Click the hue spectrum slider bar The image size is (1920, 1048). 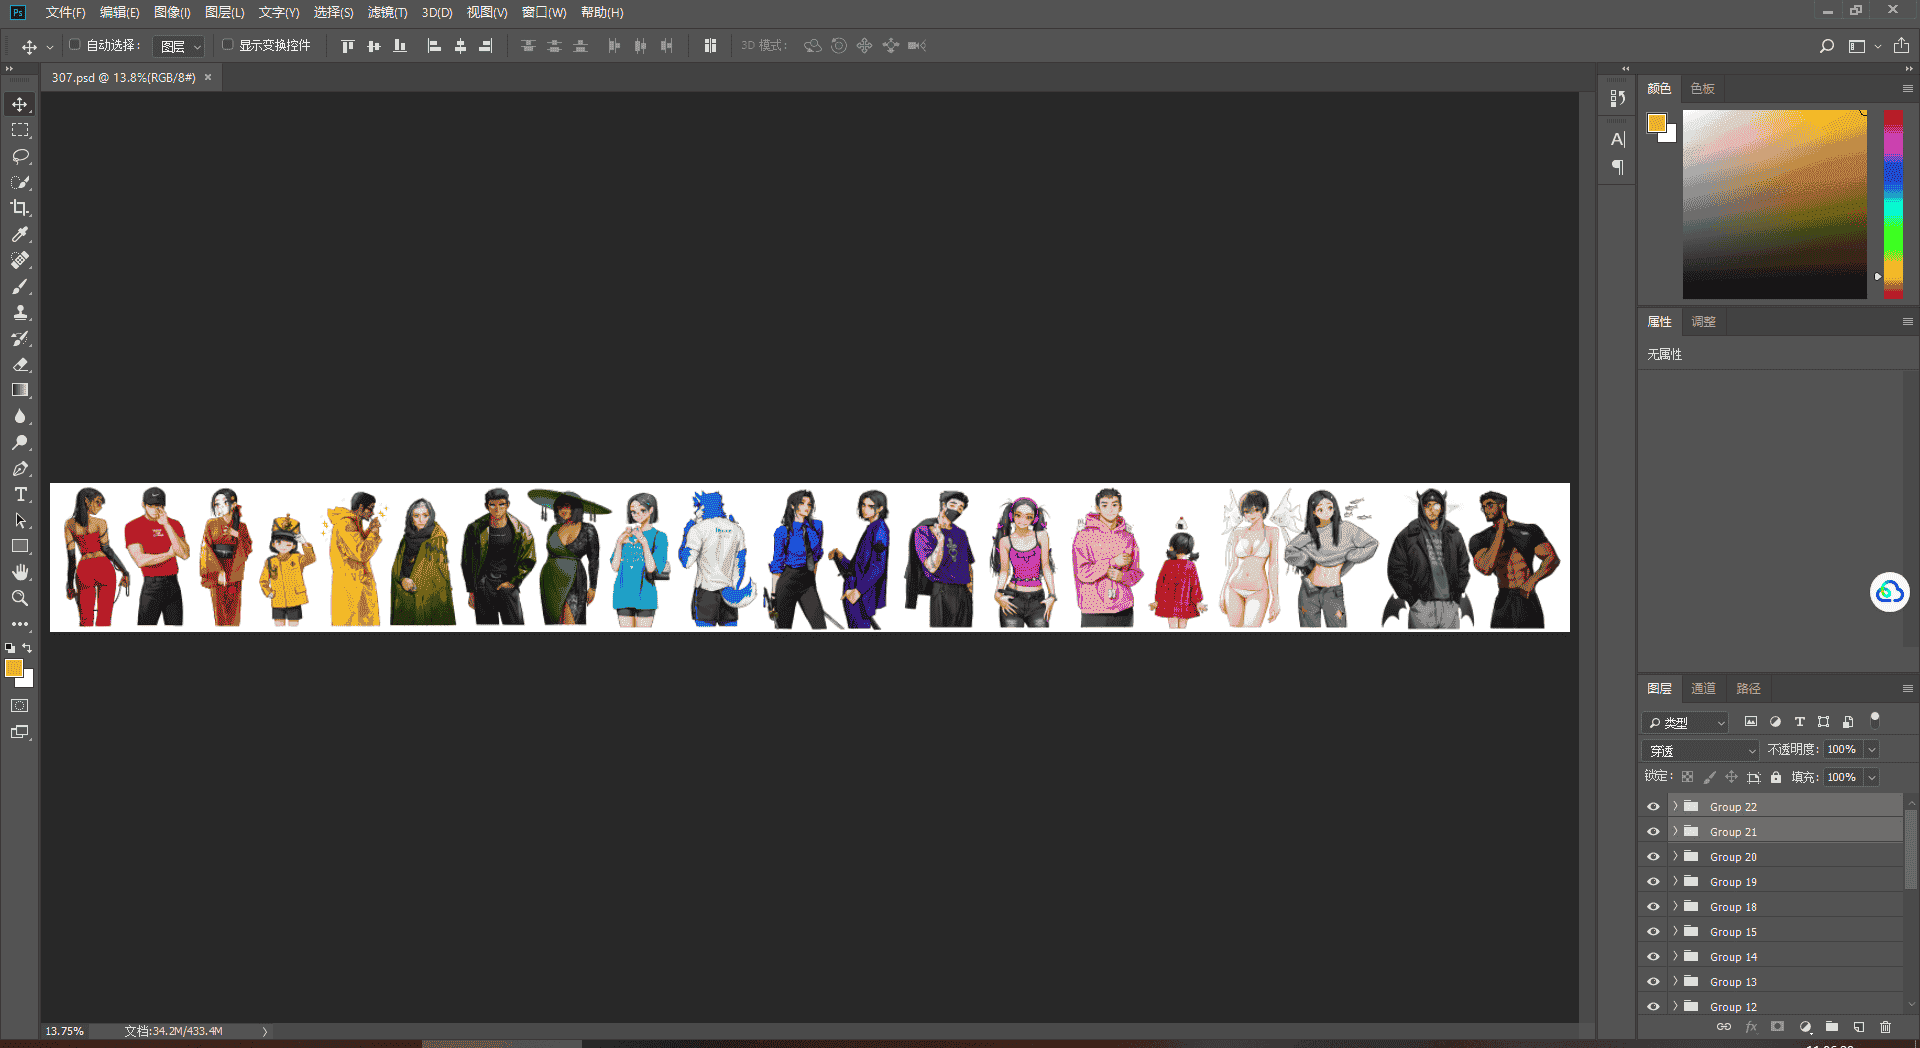click(x=1893, y=204)
